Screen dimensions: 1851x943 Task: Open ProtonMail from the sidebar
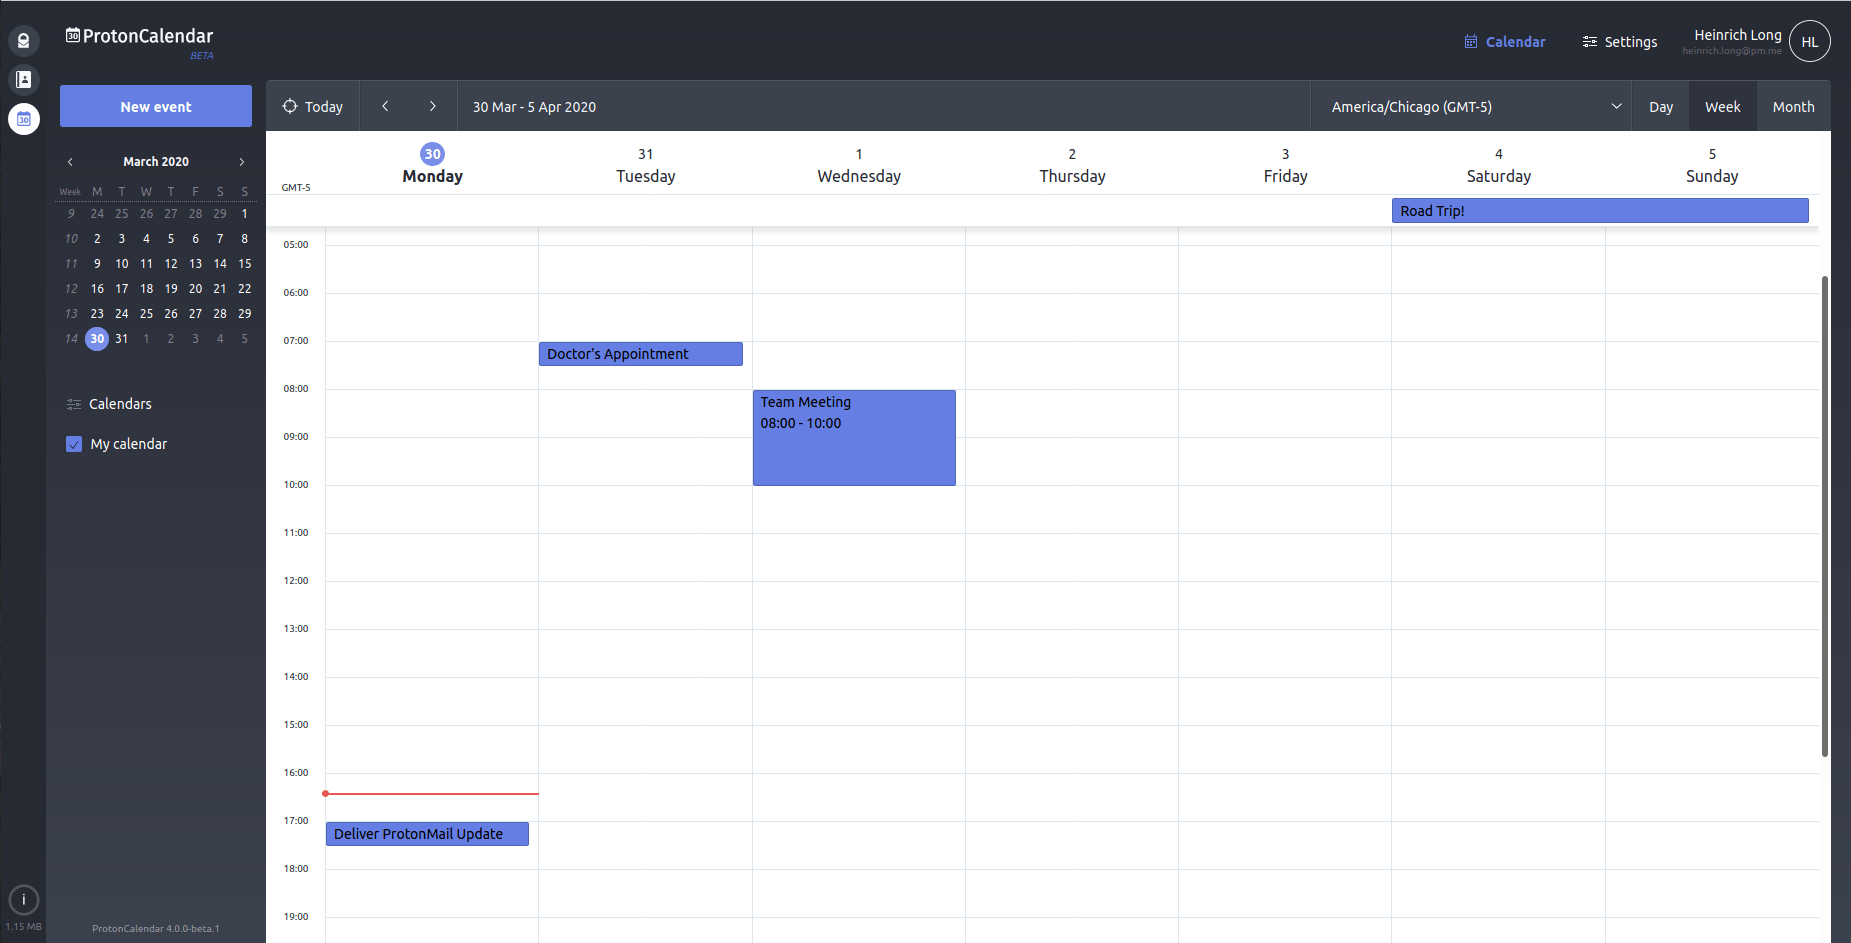[x=23, y=41]
